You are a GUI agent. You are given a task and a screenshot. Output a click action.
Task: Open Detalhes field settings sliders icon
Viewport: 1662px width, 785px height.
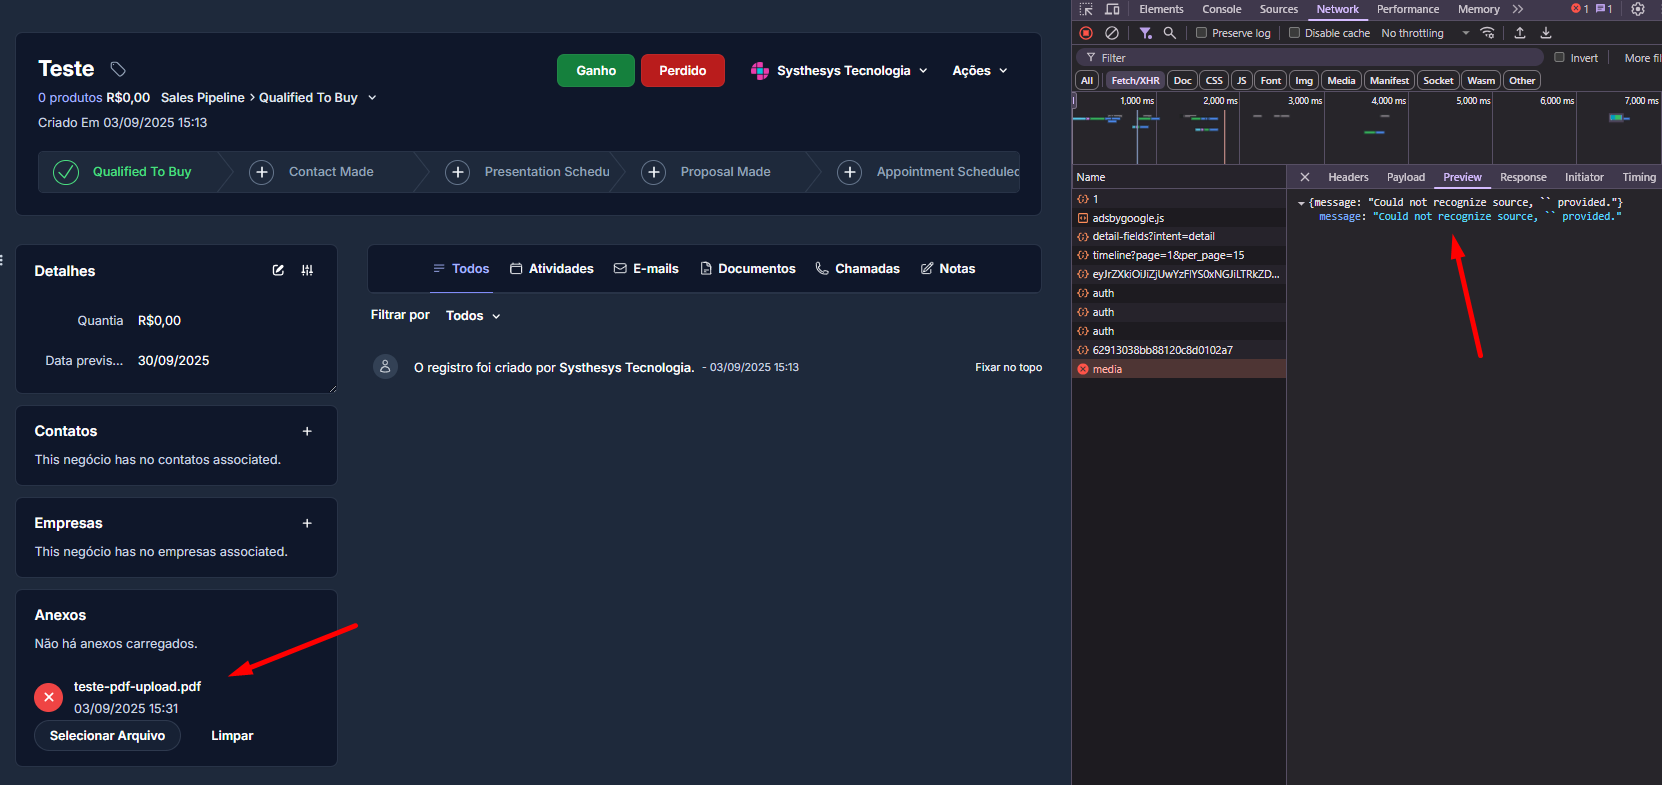[x=307, y=270]
